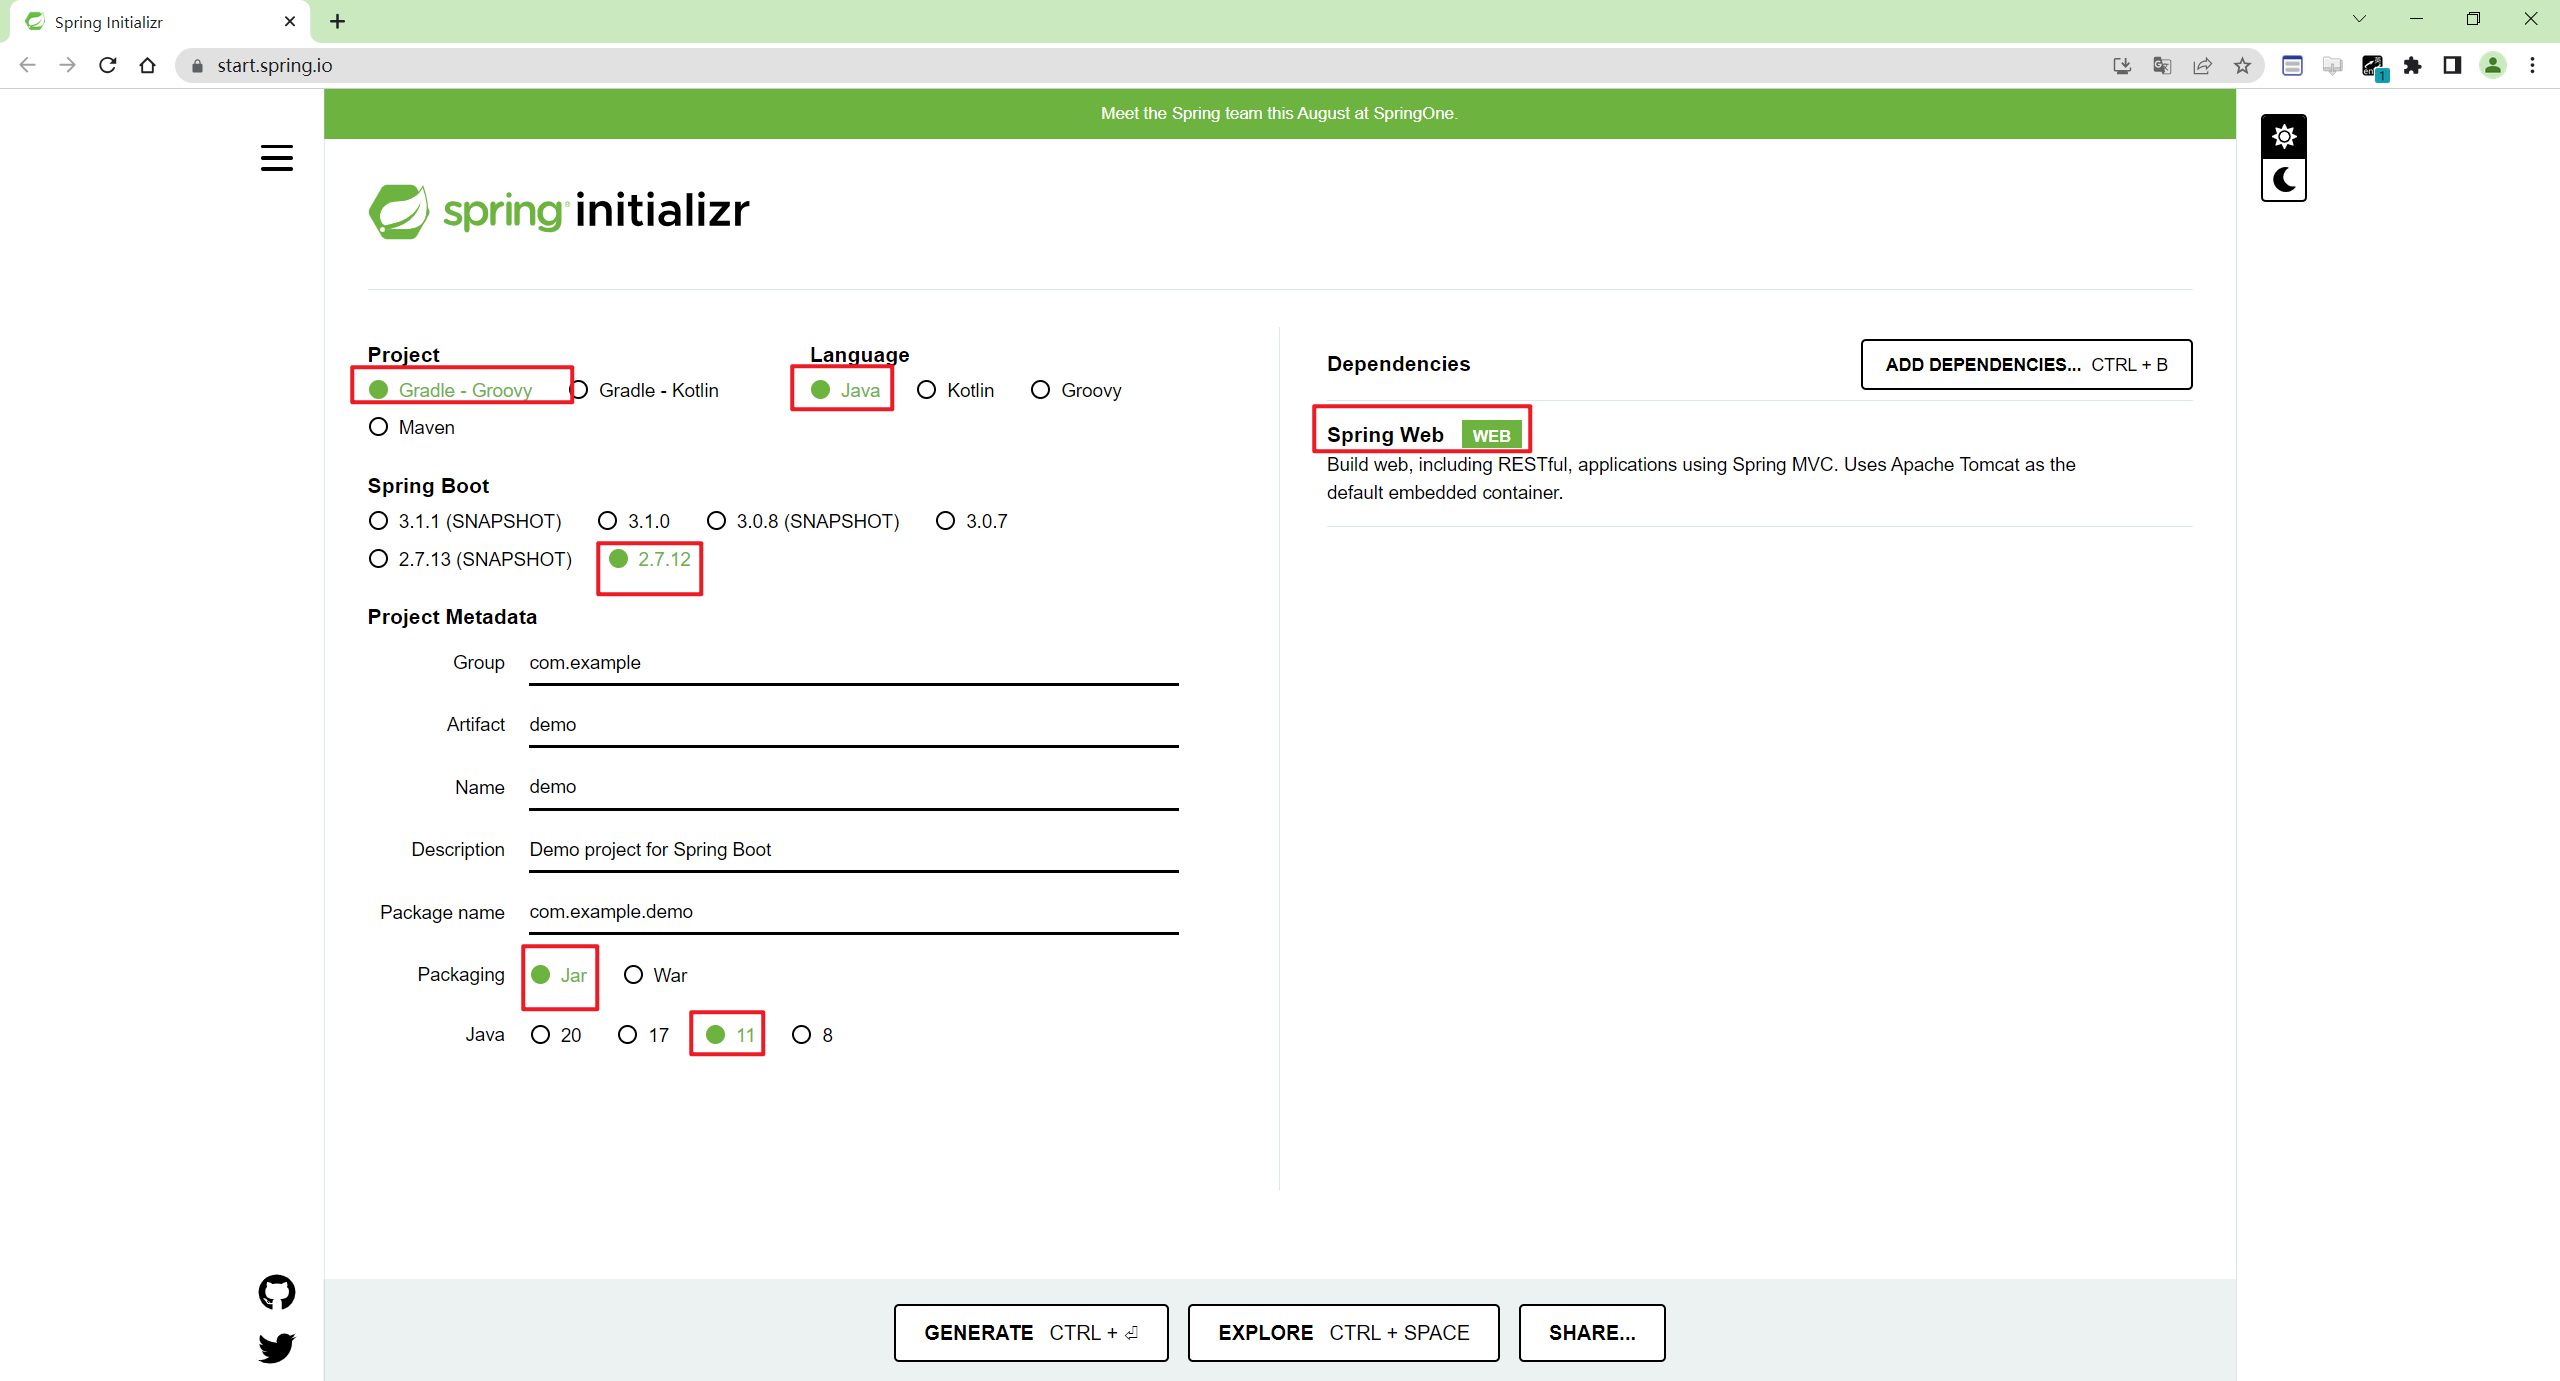Pick Java version 8
Viewport: 2560px width, 1381px height.
coord(812,1035)
